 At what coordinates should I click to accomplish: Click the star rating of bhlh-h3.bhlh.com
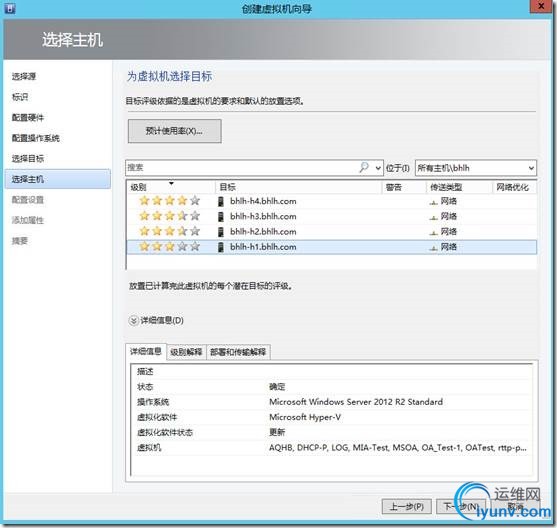(169, 216)
